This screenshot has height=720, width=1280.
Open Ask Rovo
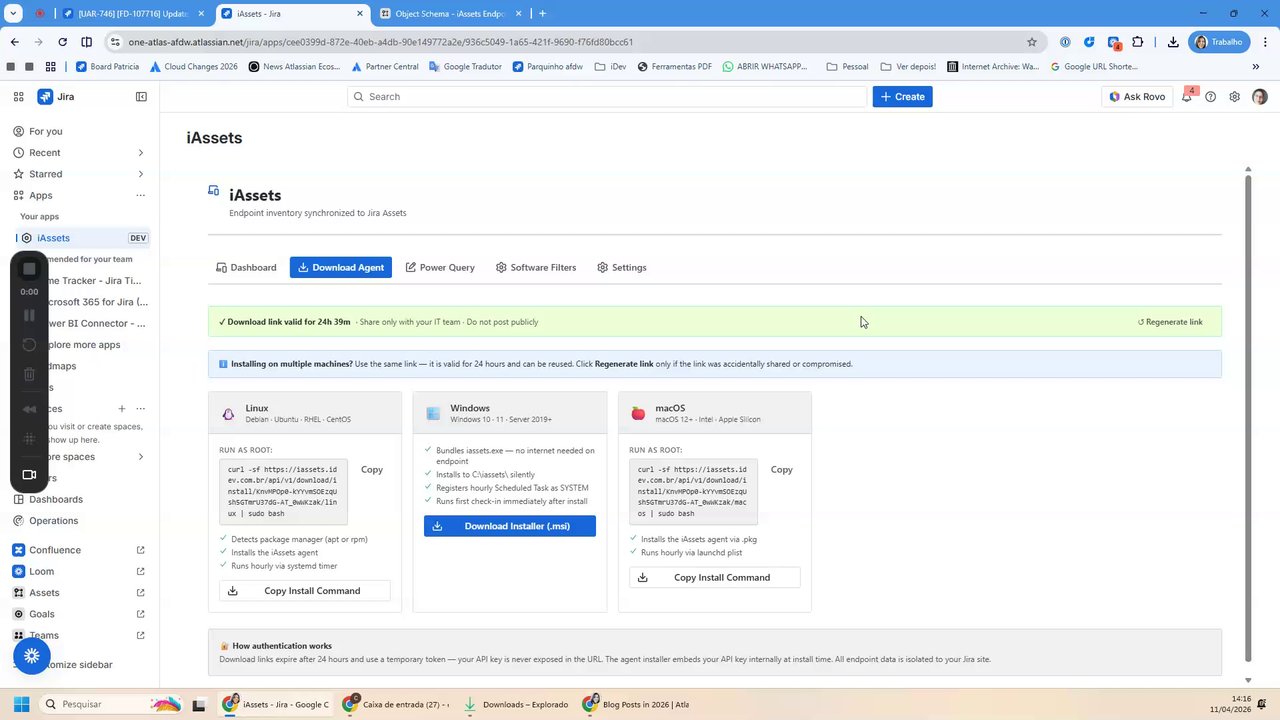pyautogui.click(x=1138, y=97)
